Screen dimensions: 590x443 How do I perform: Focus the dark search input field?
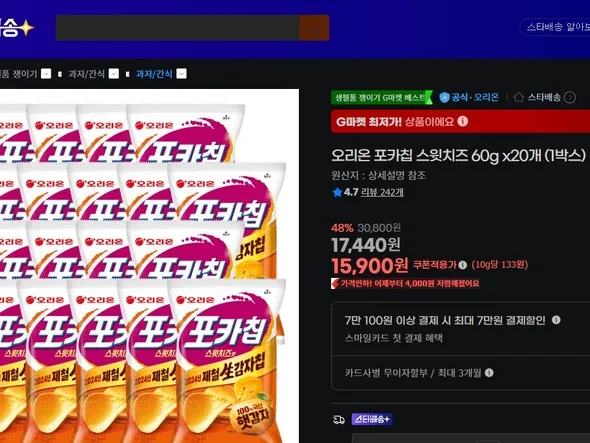tap(178, 28)
